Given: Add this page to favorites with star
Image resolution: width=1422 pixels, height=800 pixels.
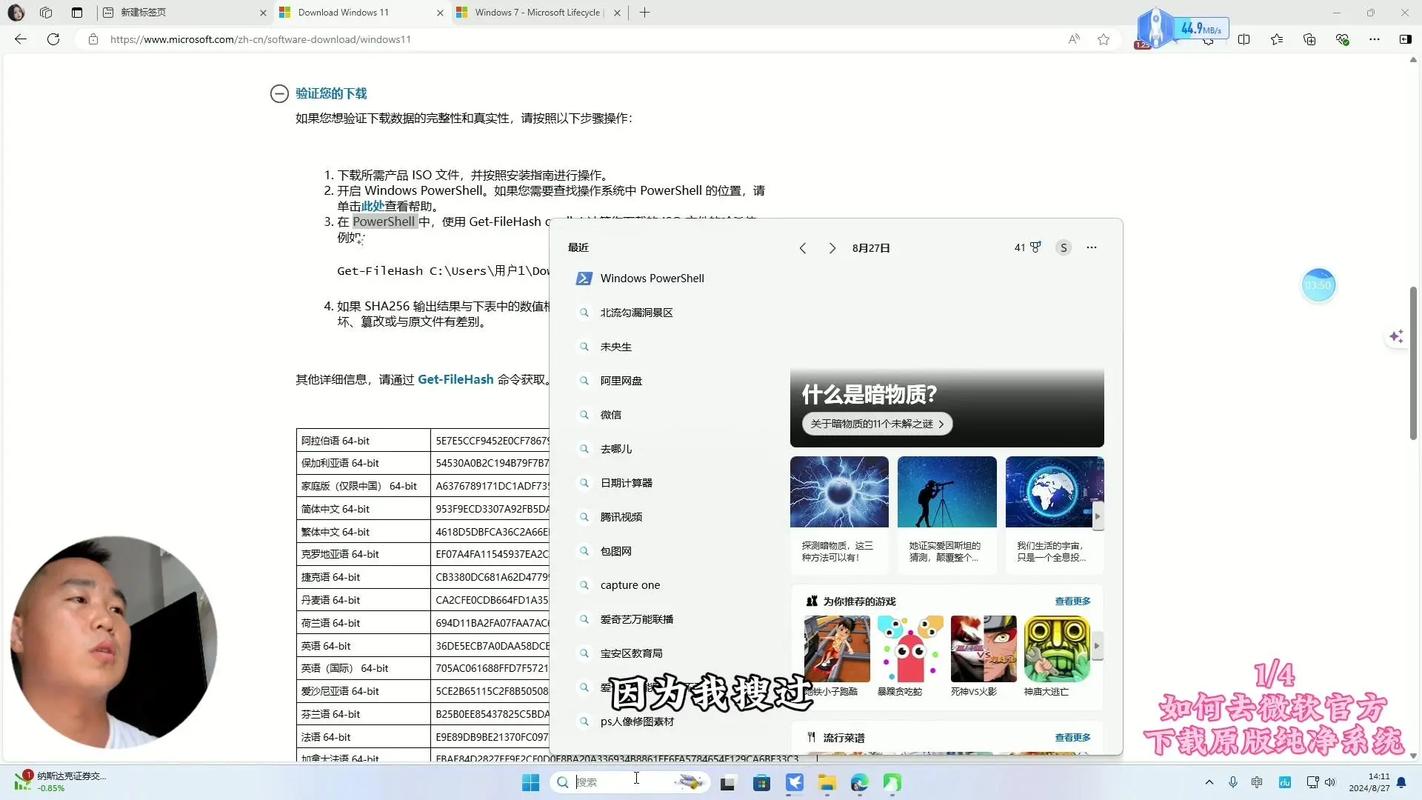Looking at the screenshot, I should pyautogui.click(x=1103, y=39).
